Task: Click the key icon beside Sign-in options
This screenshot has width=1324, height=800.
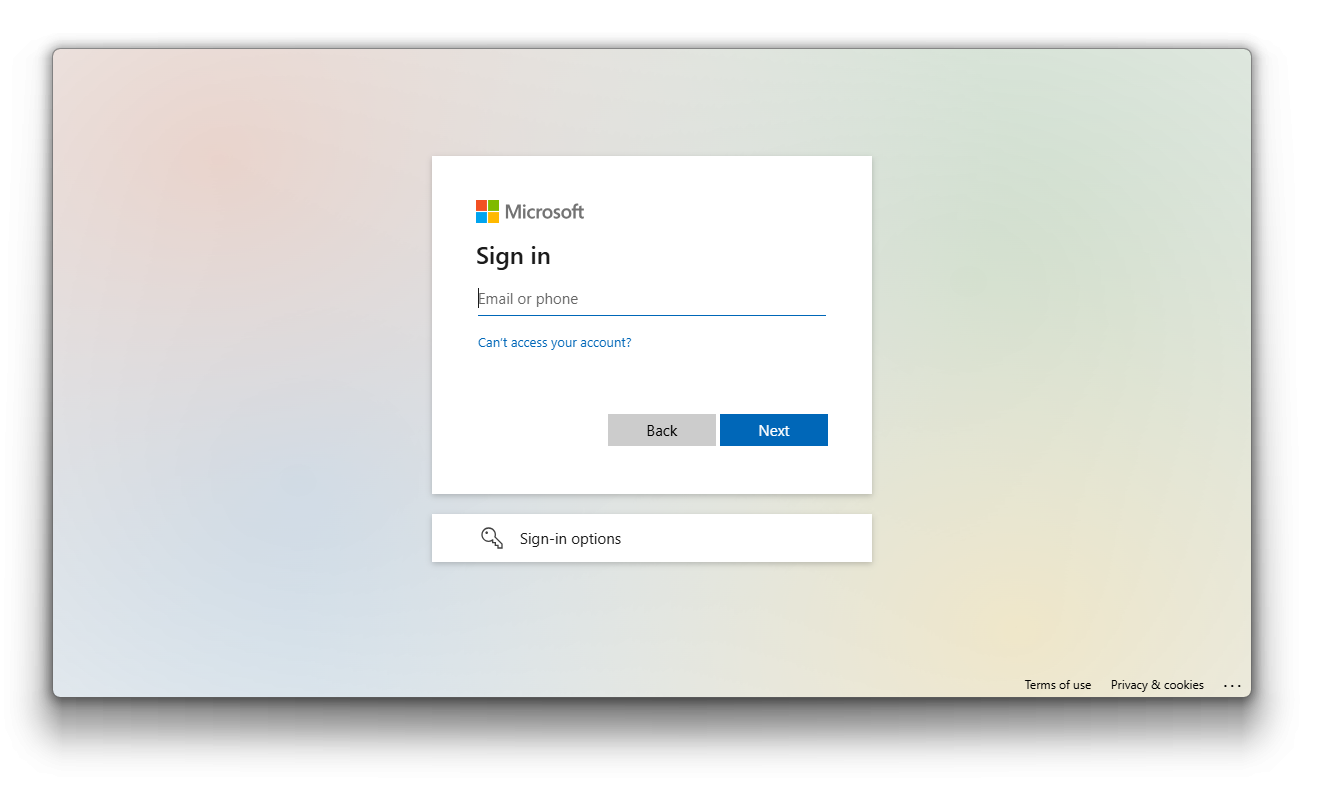Action: tap(492, 538)
